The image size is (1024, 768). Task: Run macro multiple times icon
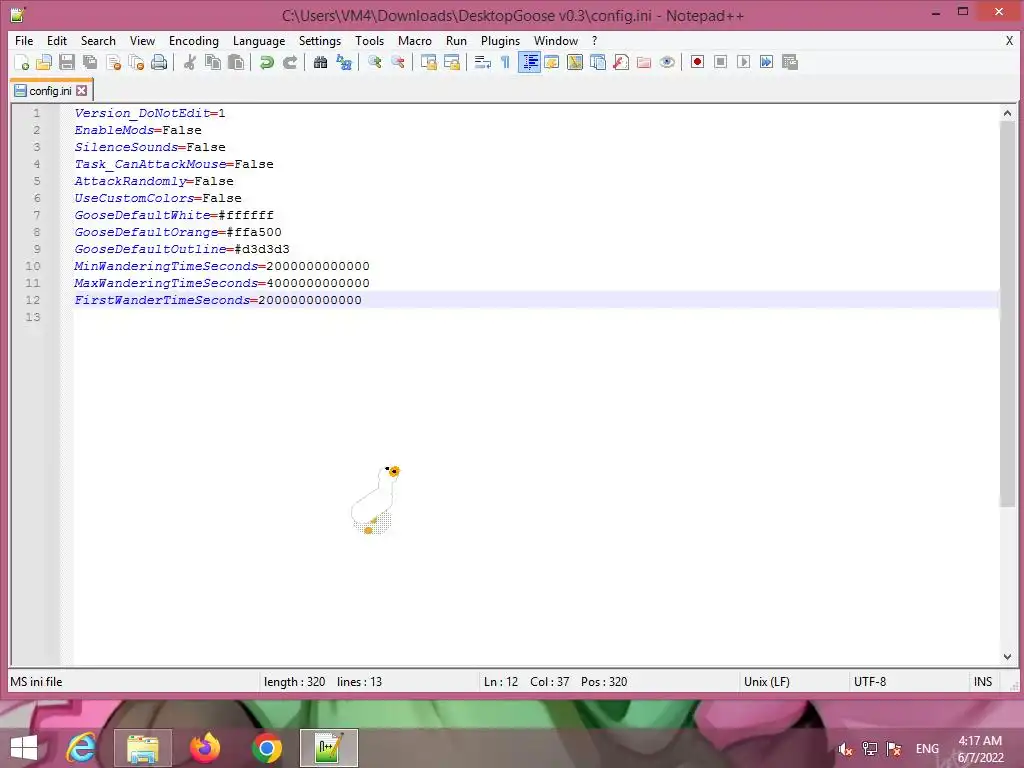(767, 62)
